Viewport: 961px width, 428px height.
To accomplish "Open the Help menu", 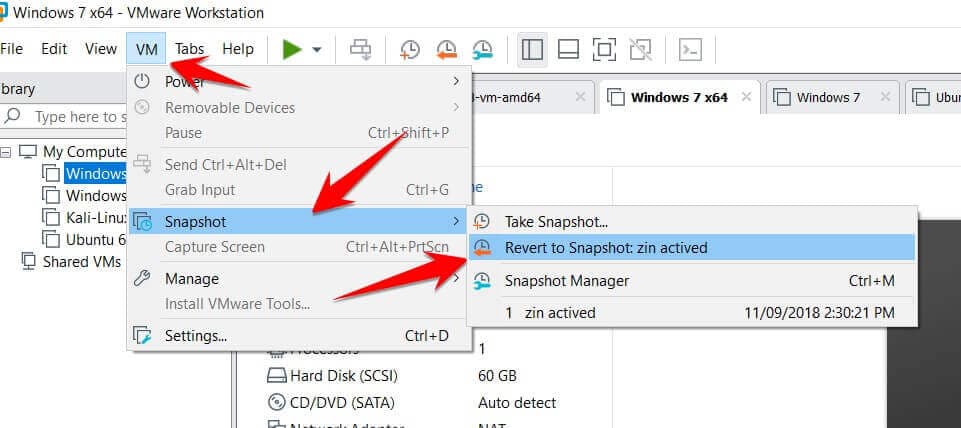I will tap(238, 49).
